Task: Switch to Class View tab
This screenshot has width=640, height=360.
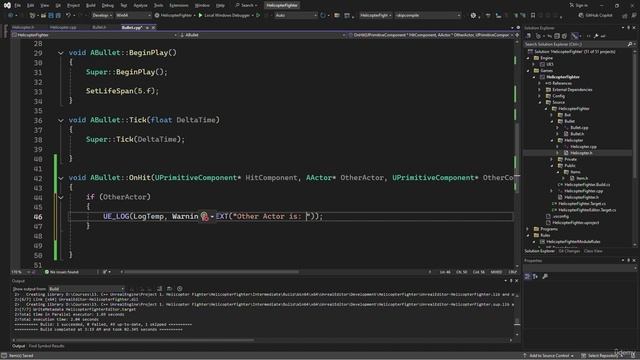Action: coord(593,251)
